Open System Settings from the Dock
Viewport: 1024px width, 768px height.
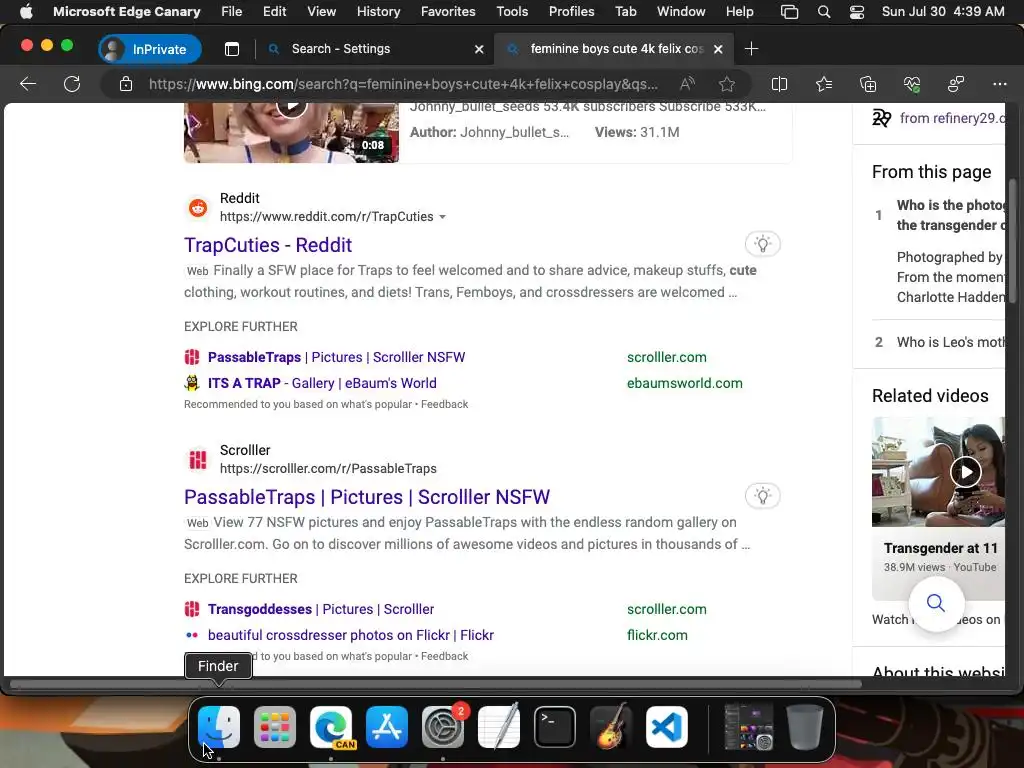click(x=443, y=727)
